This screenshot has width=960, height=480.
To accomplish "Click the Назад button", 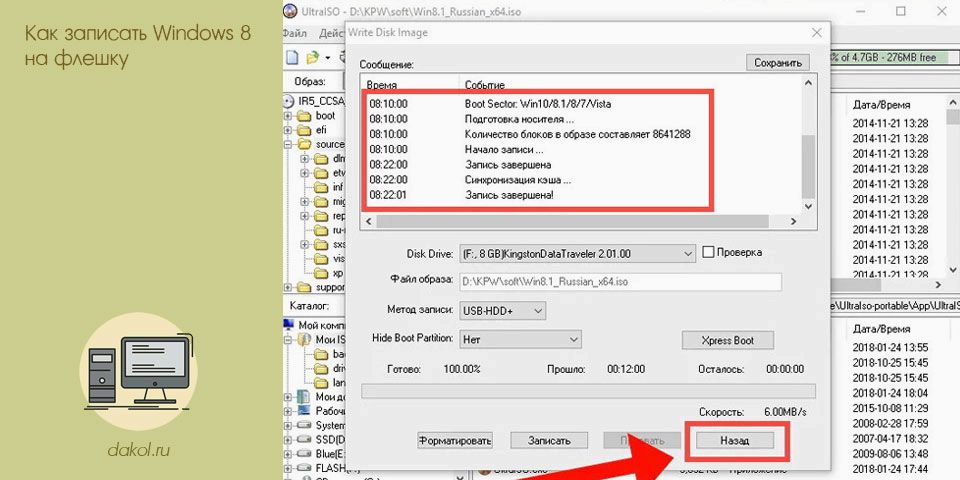I will pos(735,440).
